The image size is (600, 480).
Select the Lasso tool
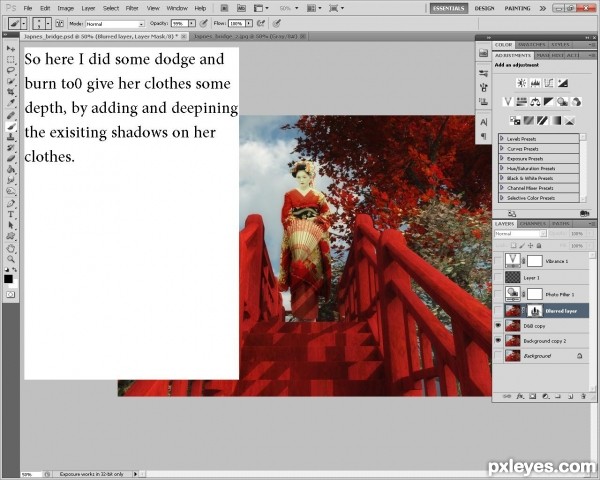11,70
